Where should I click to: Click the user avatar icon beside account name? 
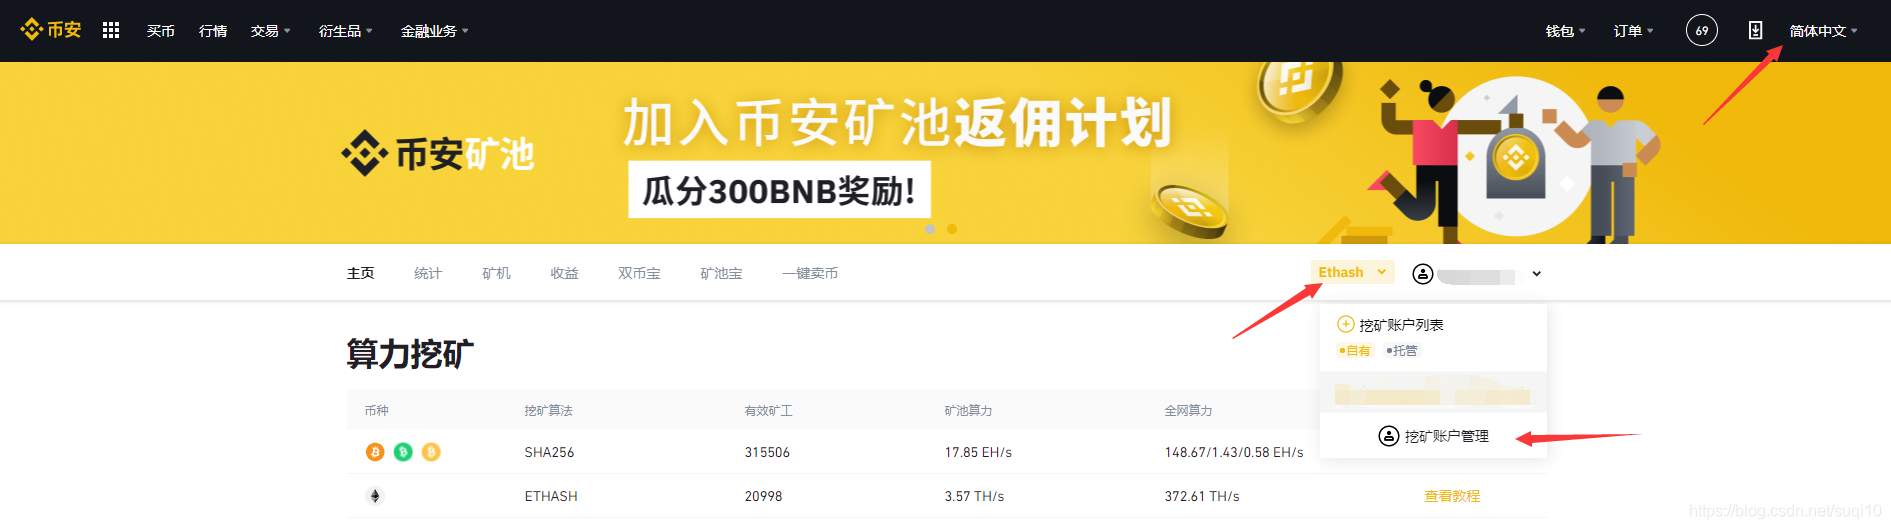1423,273
